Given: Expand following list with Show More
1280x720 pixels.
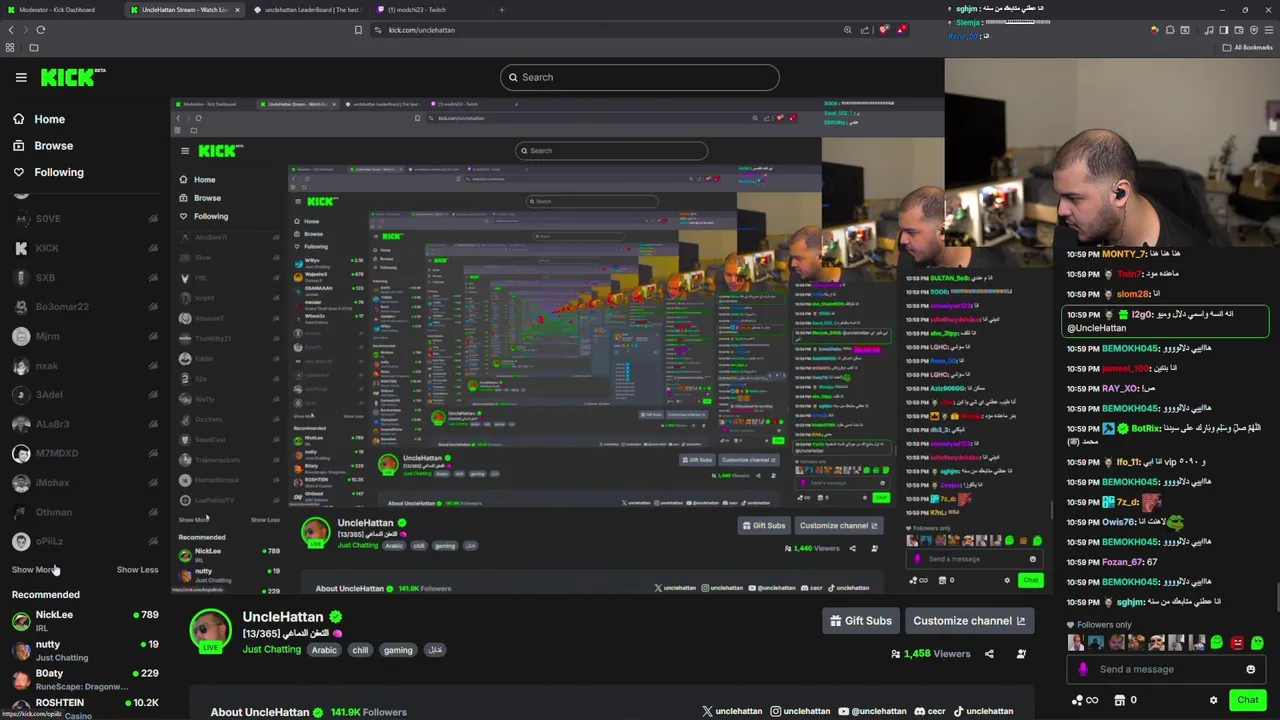Looking at the screenshot, I should coord(33,570).
